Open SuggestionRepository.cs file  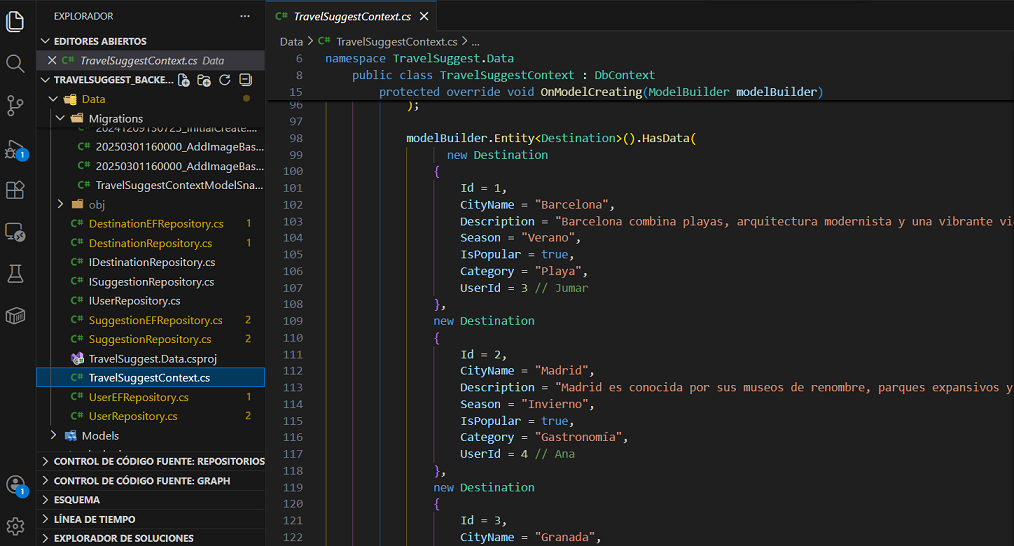(150, 339)
